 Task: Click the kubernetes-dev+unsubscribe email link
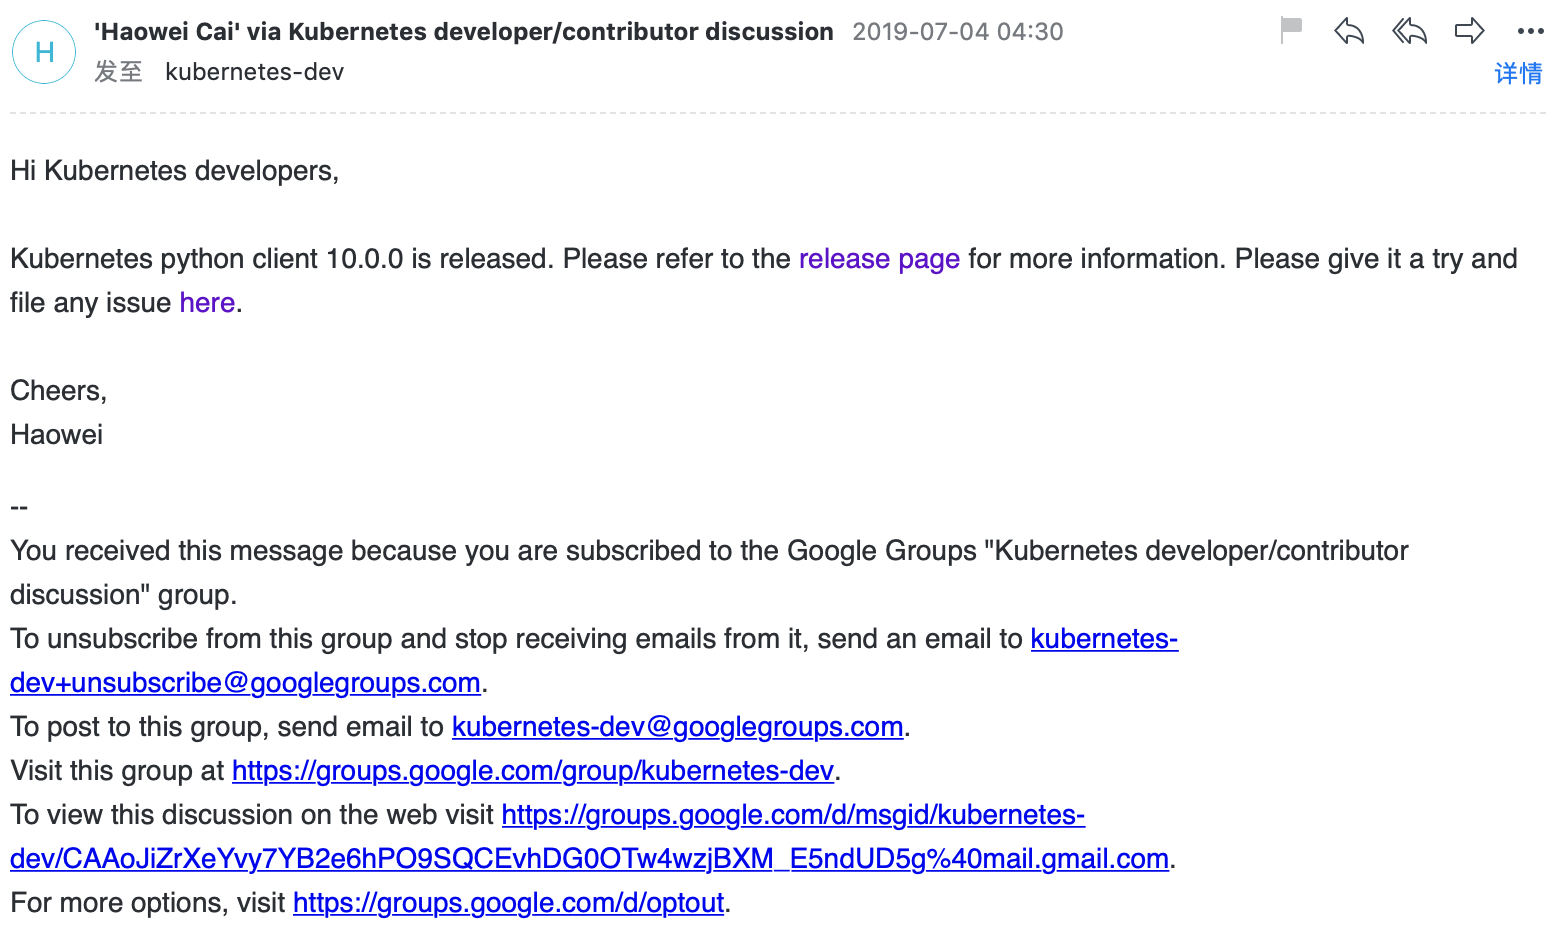[245, 683]
